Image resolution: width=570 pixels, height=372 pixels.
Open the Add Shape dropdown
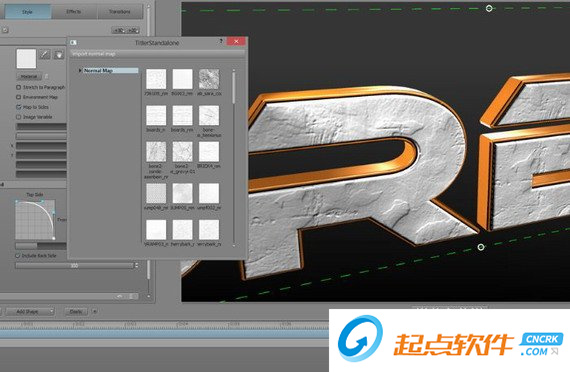30,312
